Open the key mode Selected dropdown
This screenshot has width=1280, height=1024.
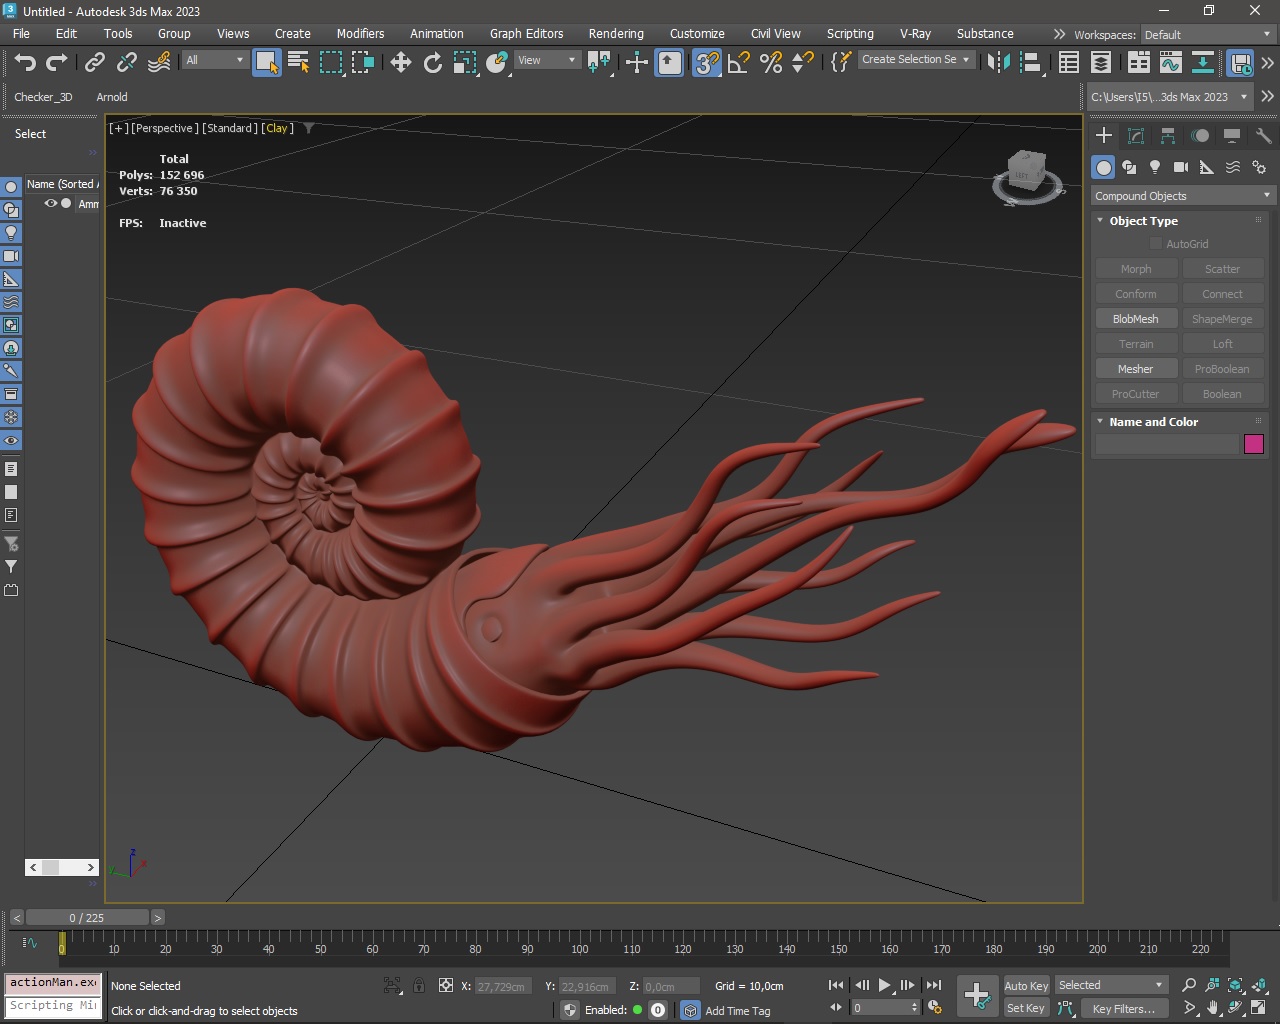[1111, 985]
